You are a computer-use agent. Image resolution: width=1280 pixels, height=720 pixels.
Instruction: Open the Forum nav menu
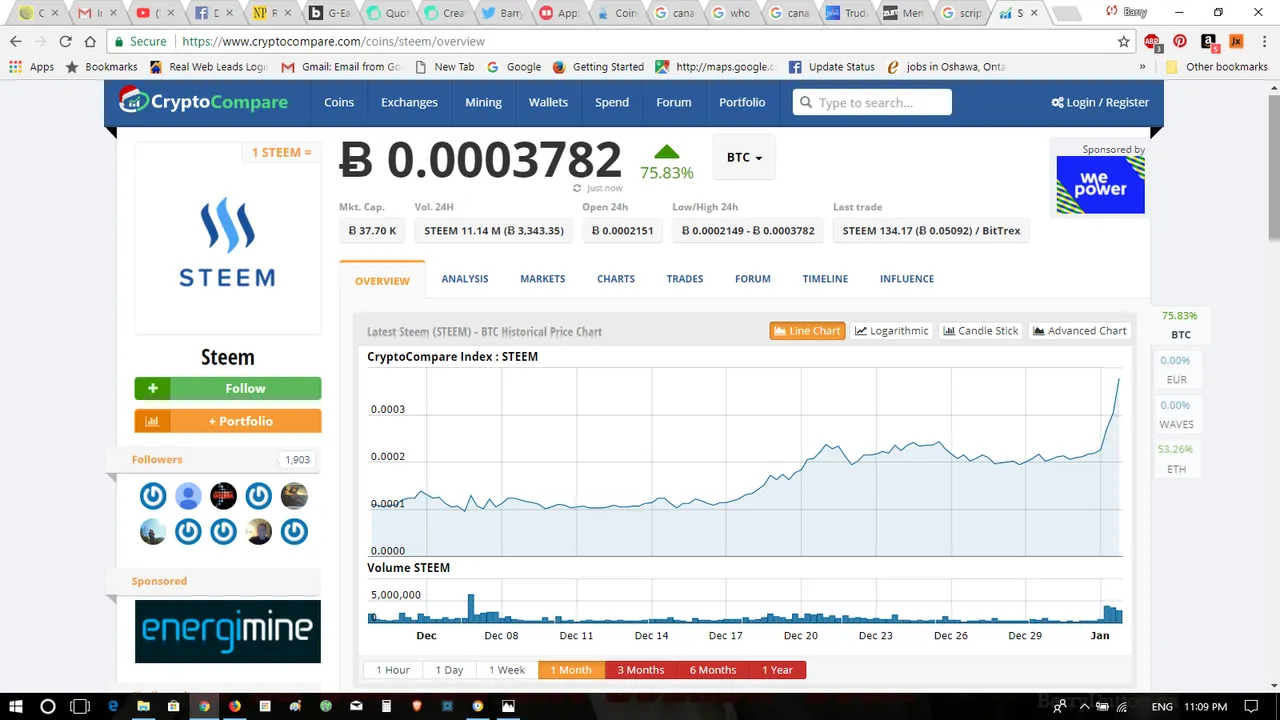tap(673, 102)
